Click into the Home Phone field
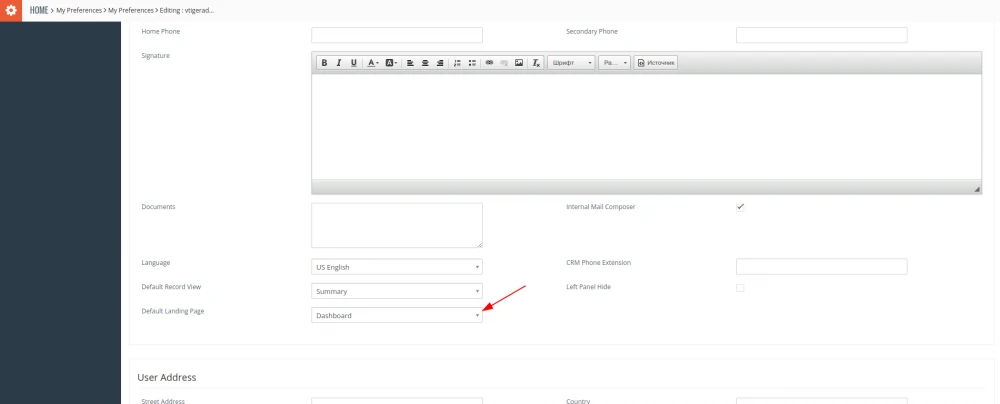The width and height of the screenshot is (1000, 404). tap(397, 35)
